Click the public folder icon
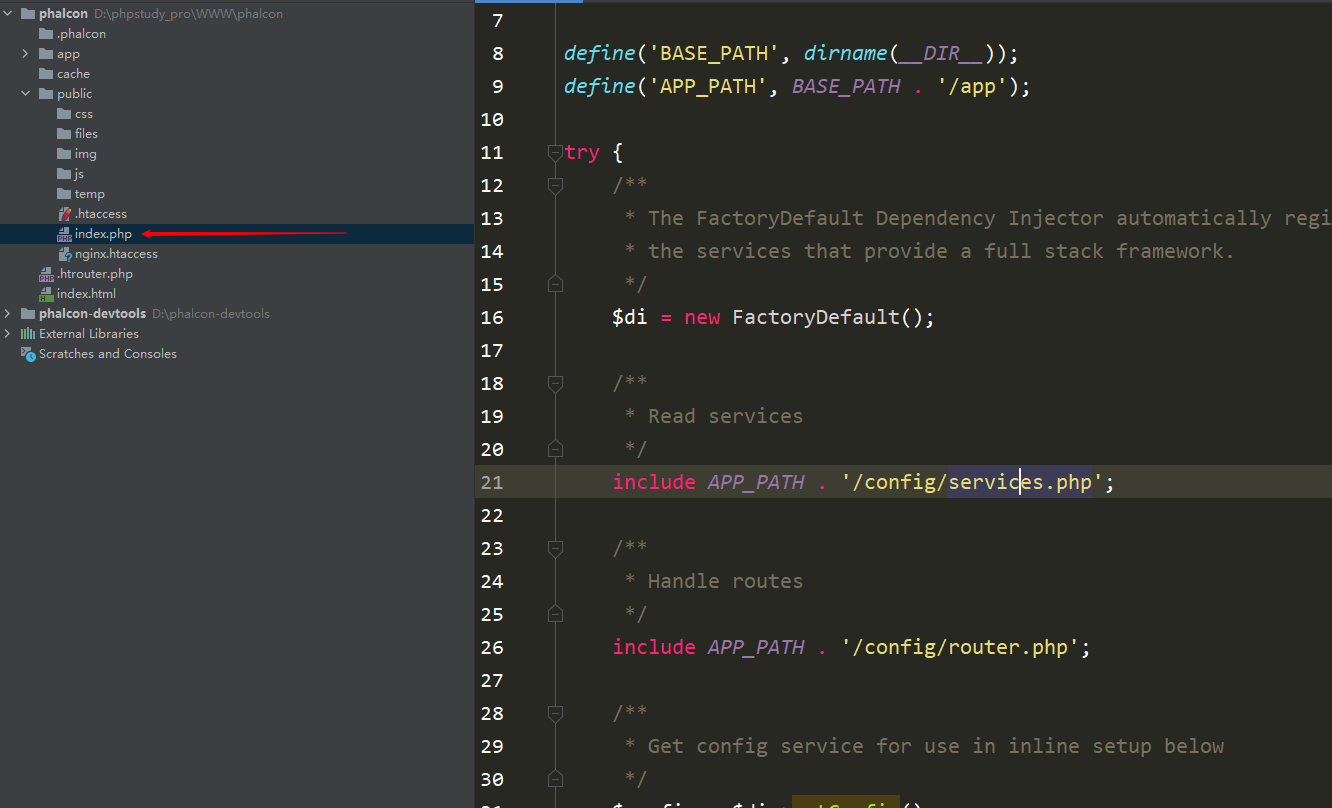The height and width of the screenshot is (808, 1332). click(46, 94)
